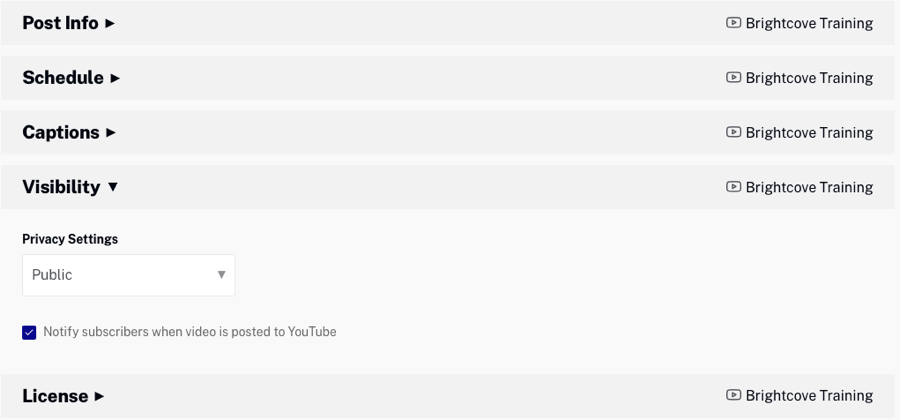Click YouTube icon in Schedule row

point(733,78)
